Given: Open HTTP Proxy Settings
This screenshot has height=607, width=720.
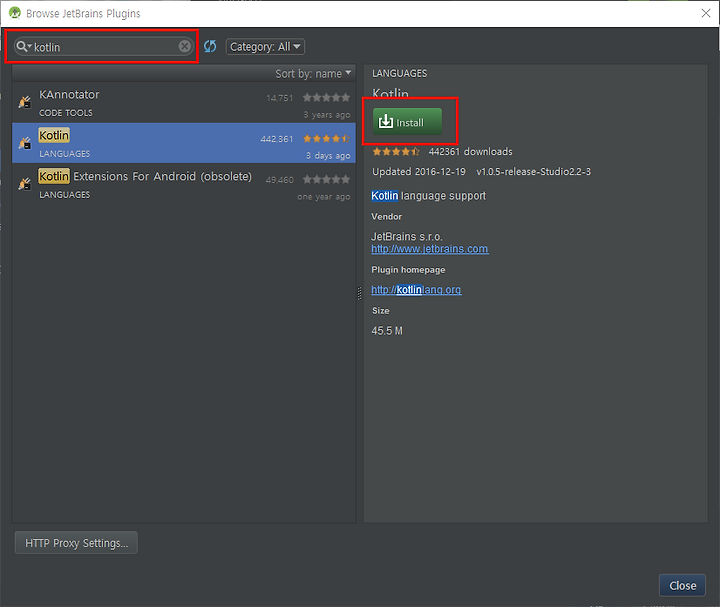Looking at the screenshot, I should pyautogui.click(x=76, y=543).
